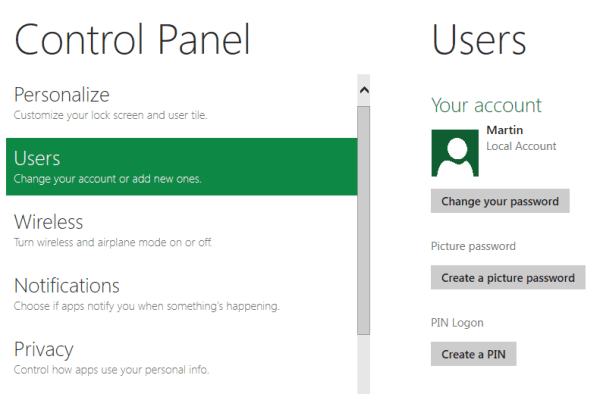
Task: Click 'Change your account or add new ones' text
Action: [x=108, y=179]
